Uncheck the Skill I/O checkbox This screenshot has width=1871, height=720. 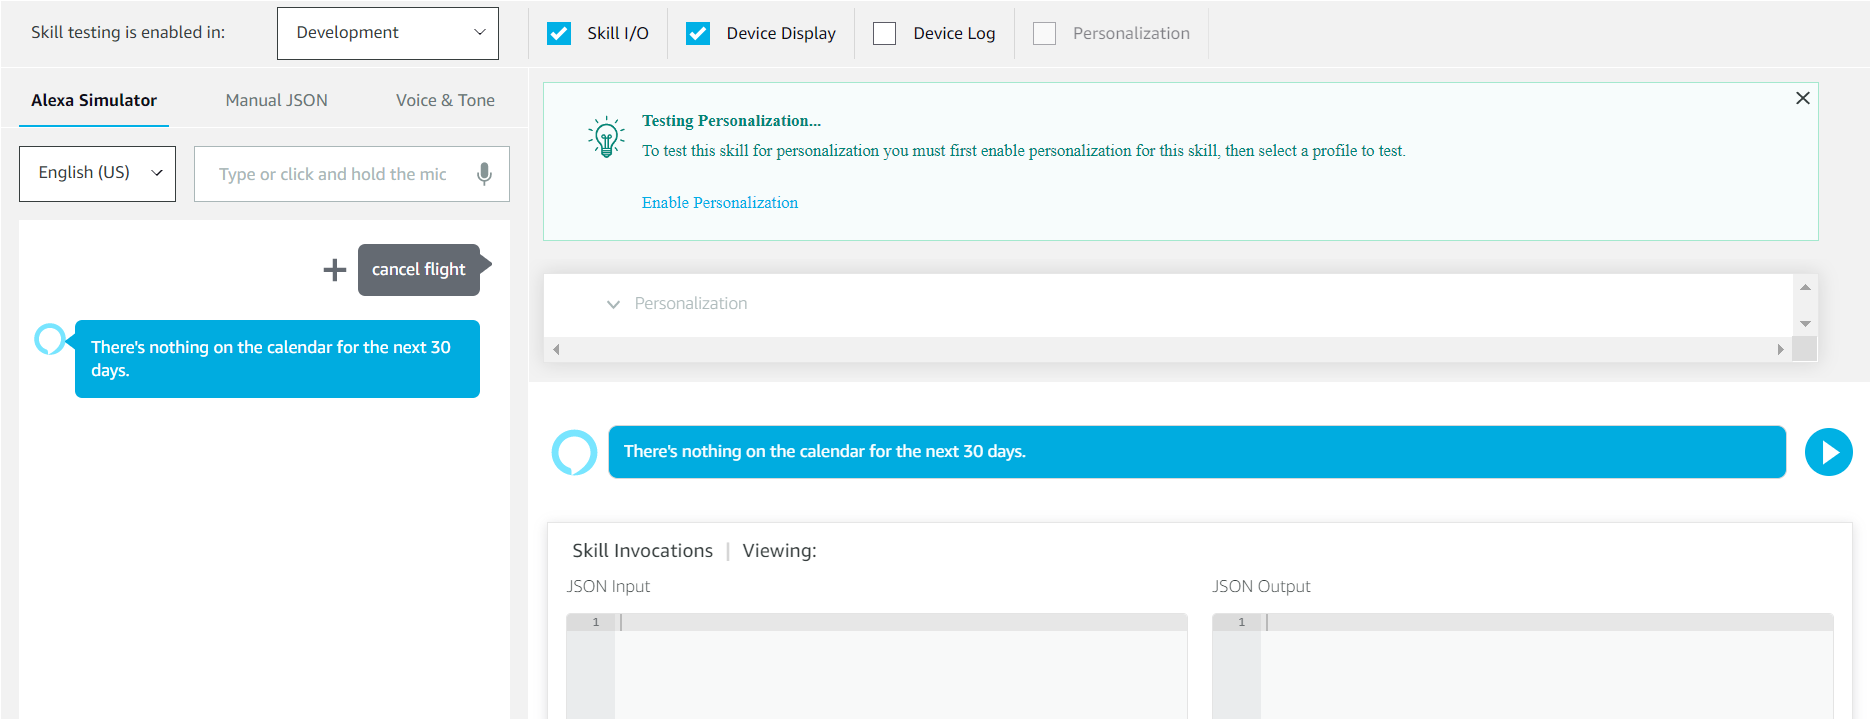(x=559, y=33)
